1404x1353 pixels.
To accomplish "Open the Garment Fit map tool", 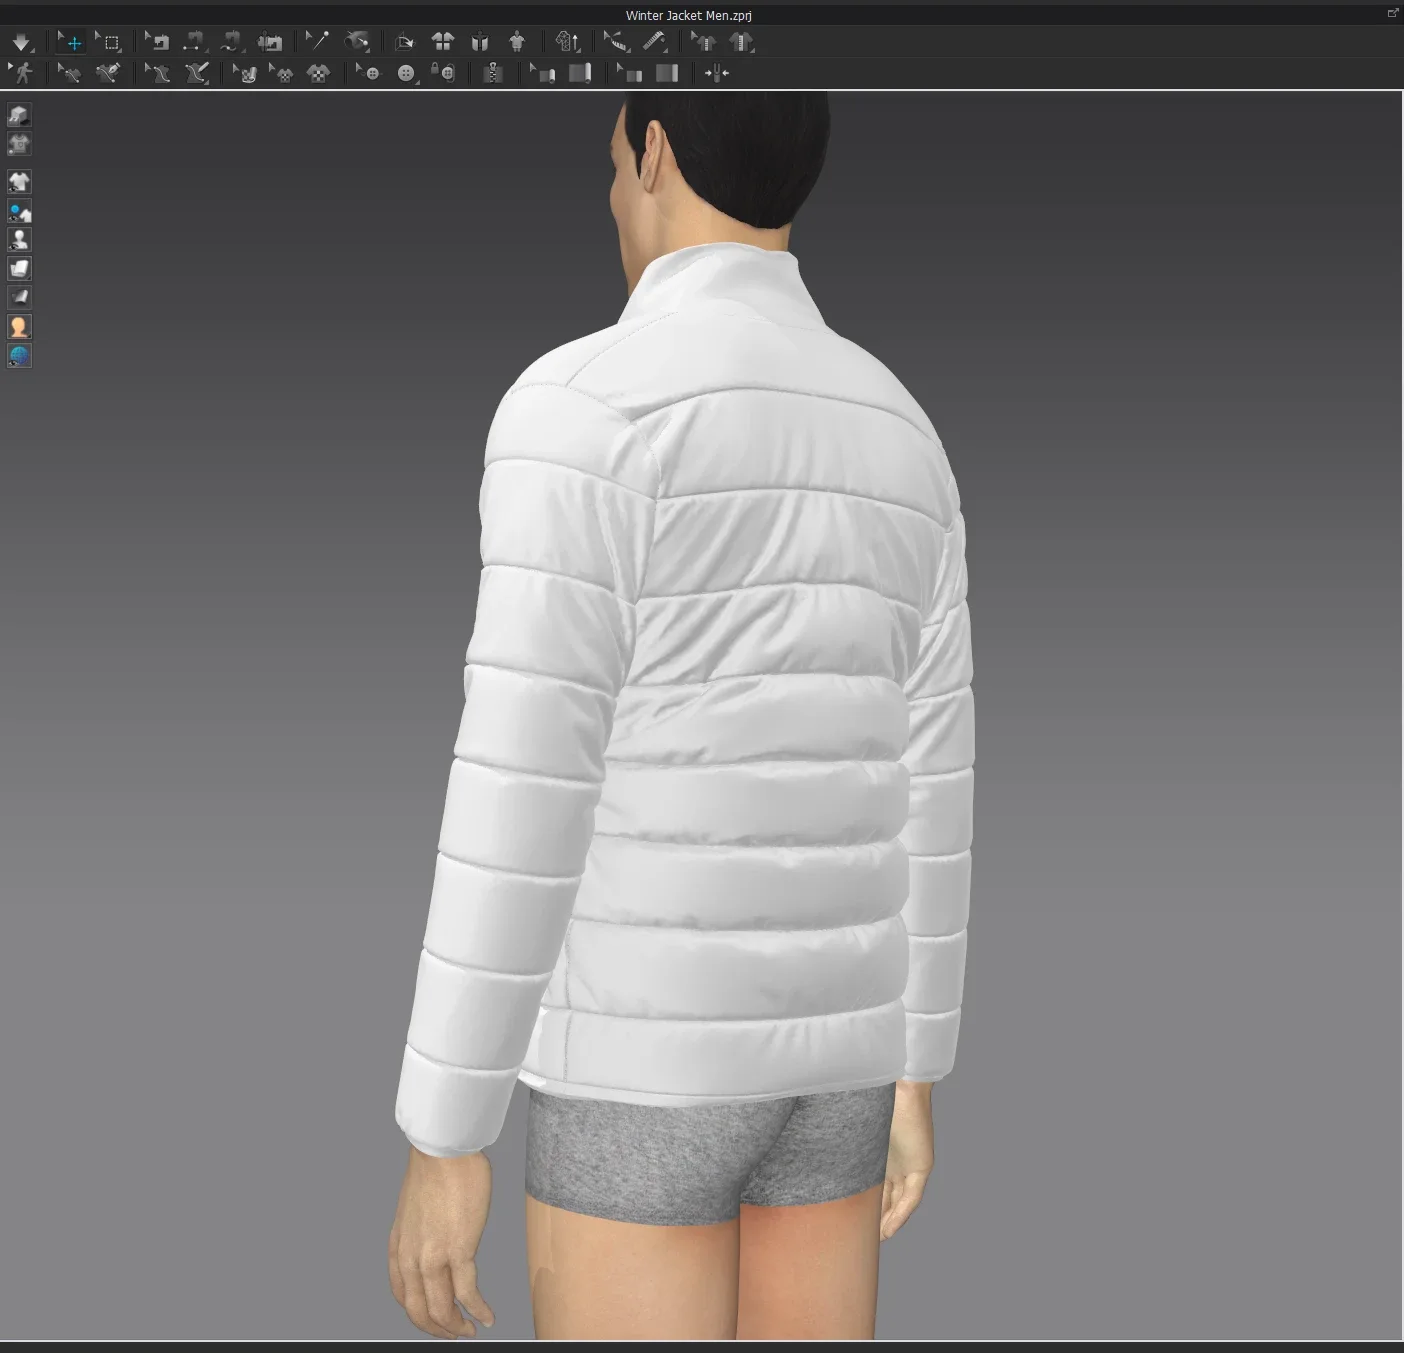I will 741,42.
